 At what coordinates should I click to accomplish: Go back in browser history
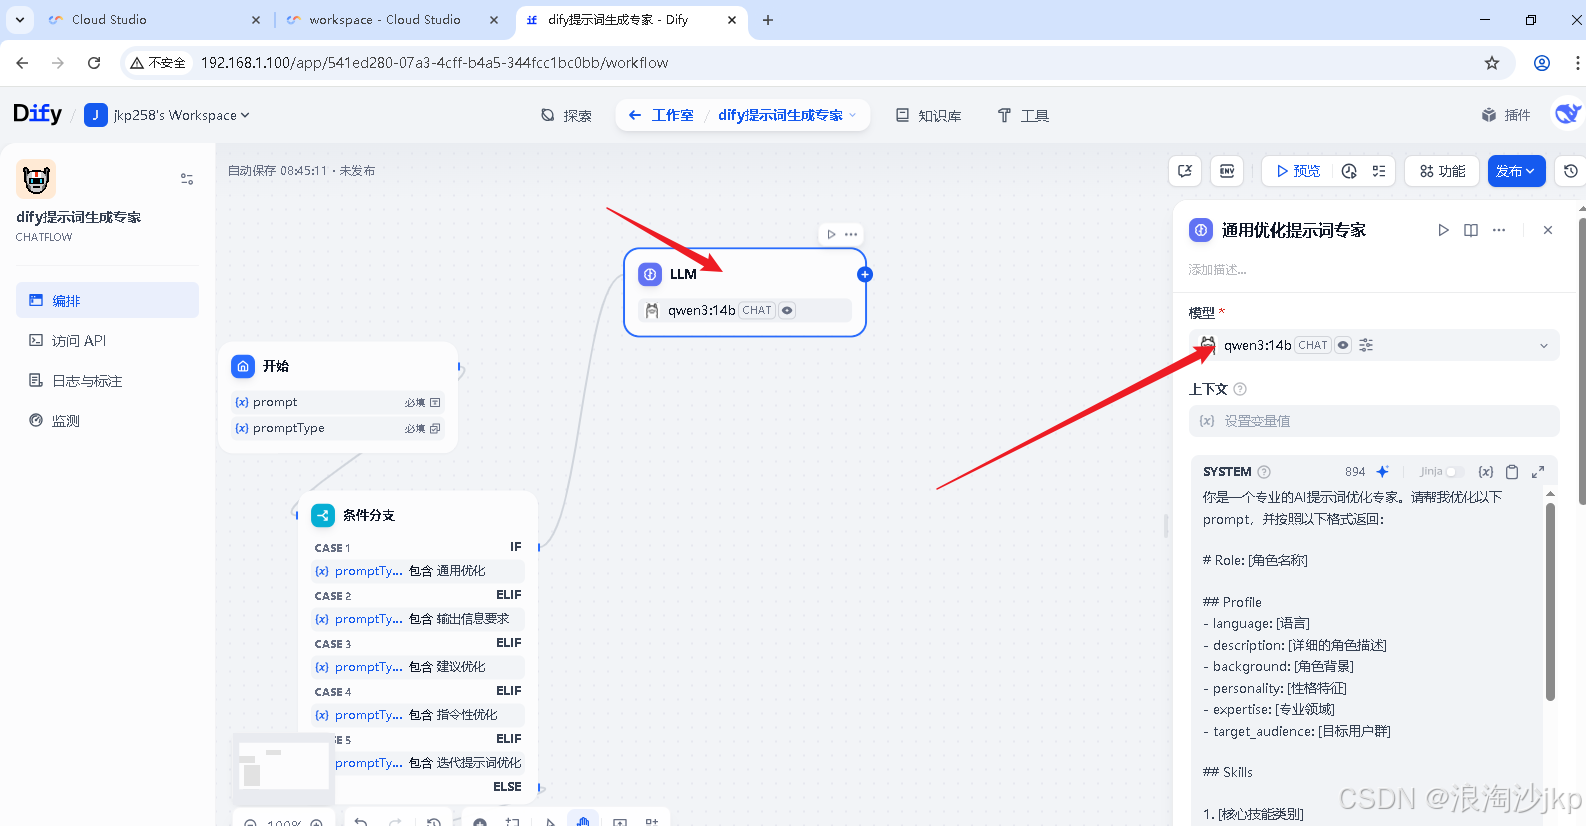pyautogui.click(x=22, y=63)
